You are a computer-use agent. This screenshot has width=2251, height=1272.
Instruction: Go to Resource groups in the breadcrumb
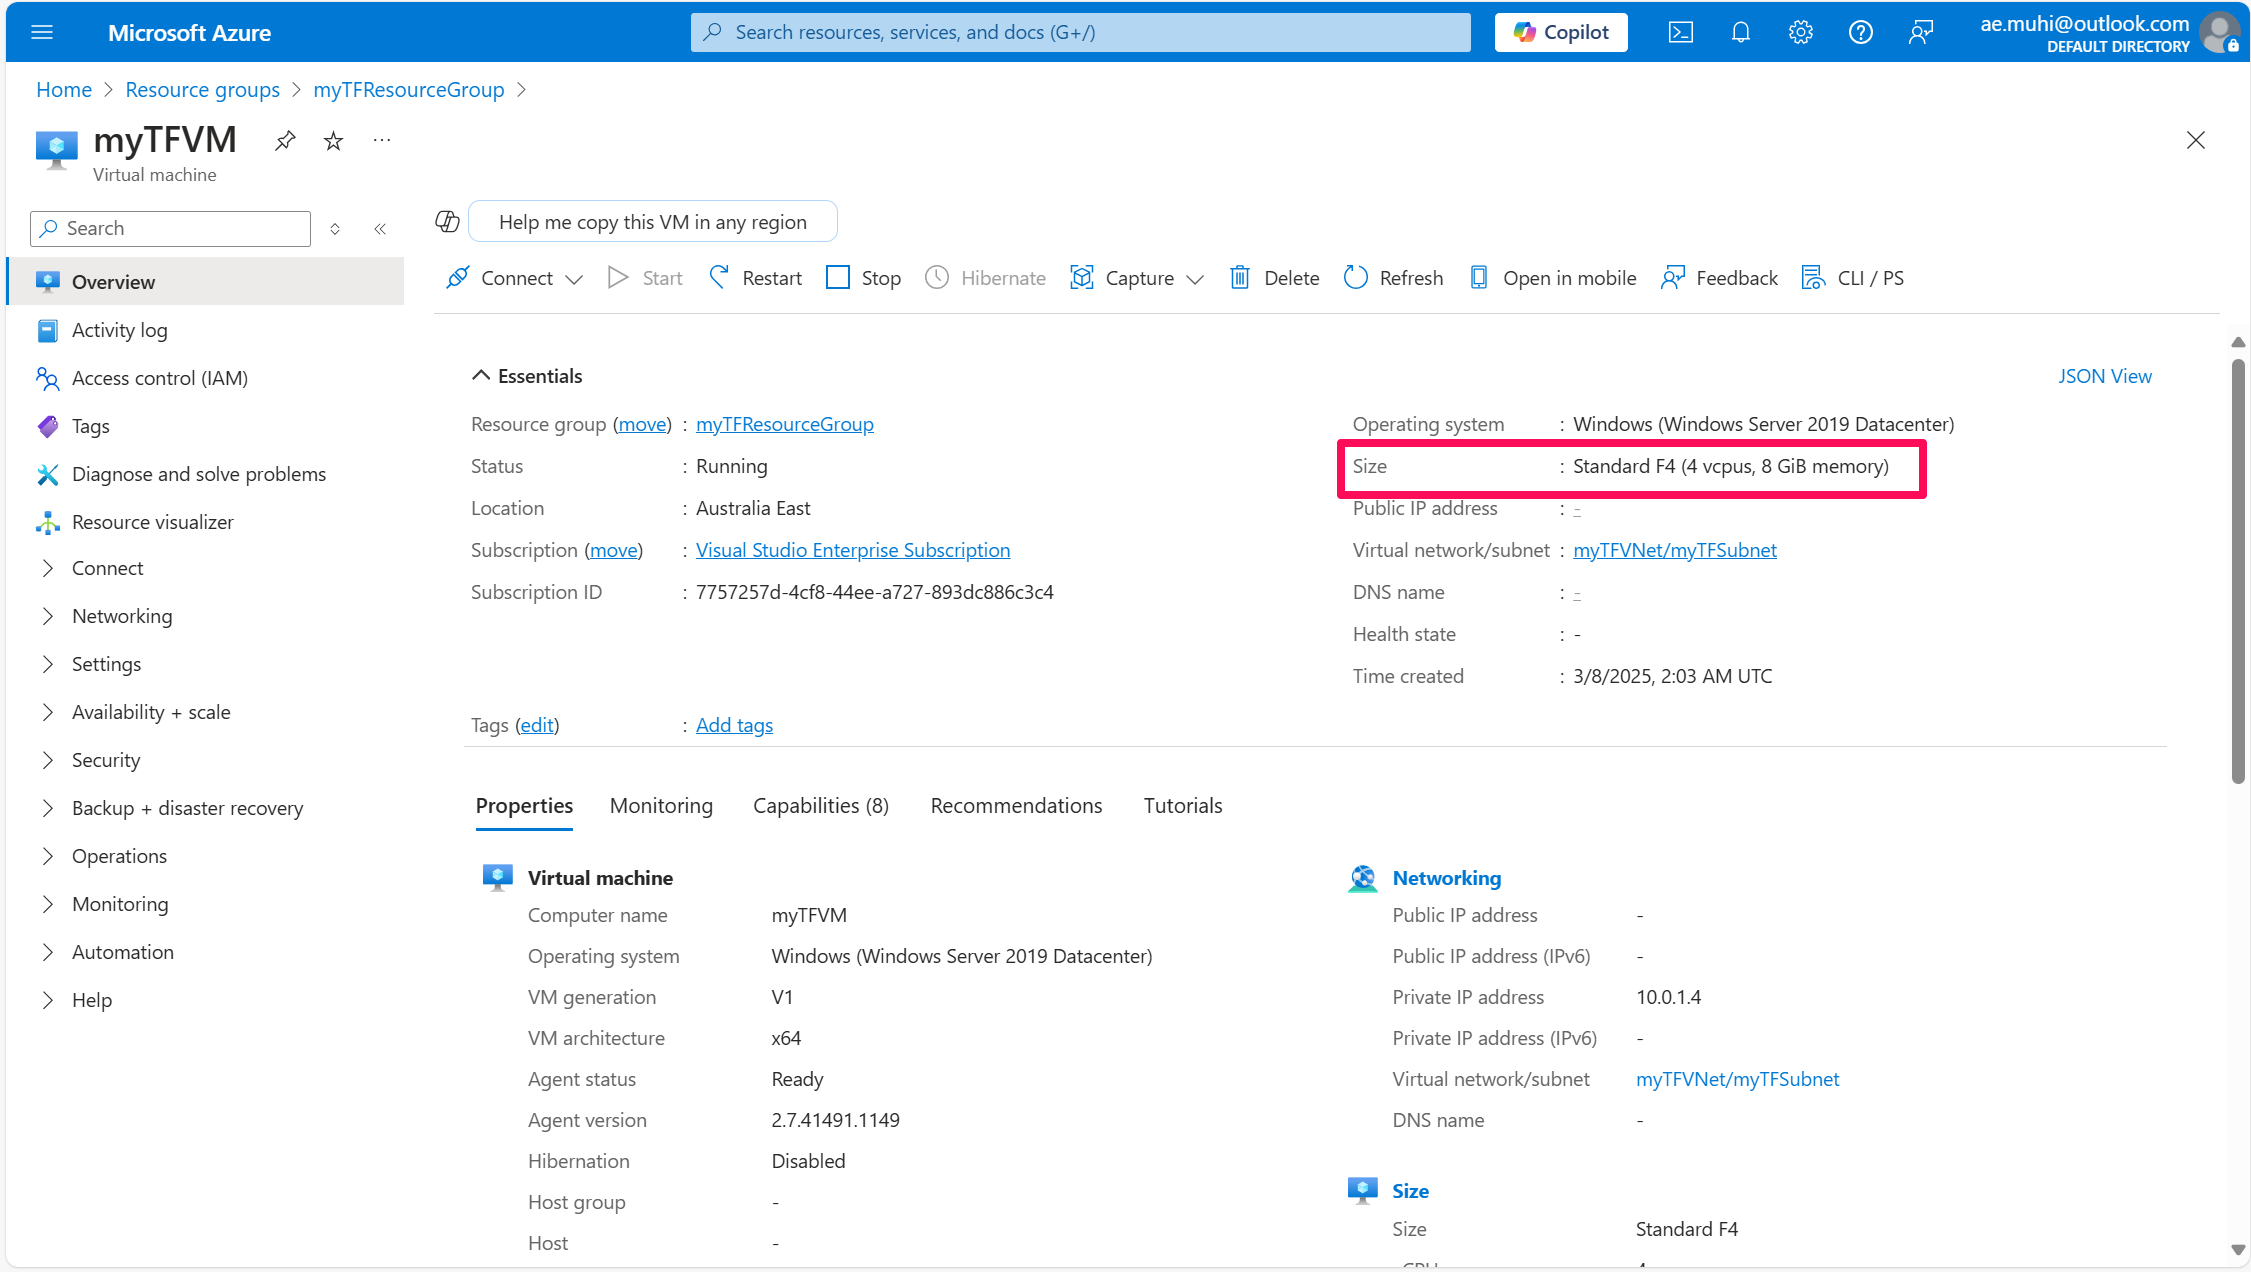click(x=202, y=90)
